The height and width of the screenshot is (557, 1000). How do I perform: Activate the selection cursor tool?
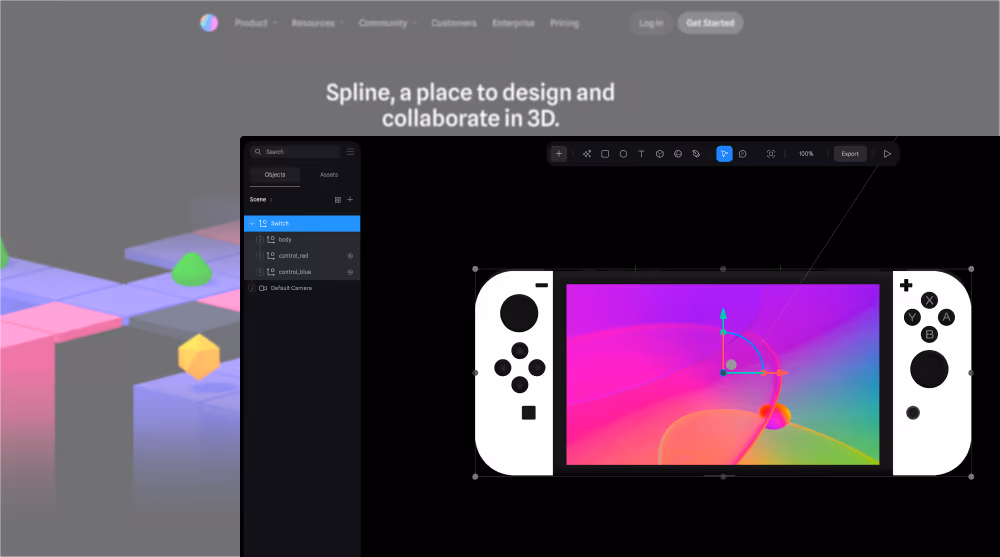pyautogui.click(x=724, y=154)
